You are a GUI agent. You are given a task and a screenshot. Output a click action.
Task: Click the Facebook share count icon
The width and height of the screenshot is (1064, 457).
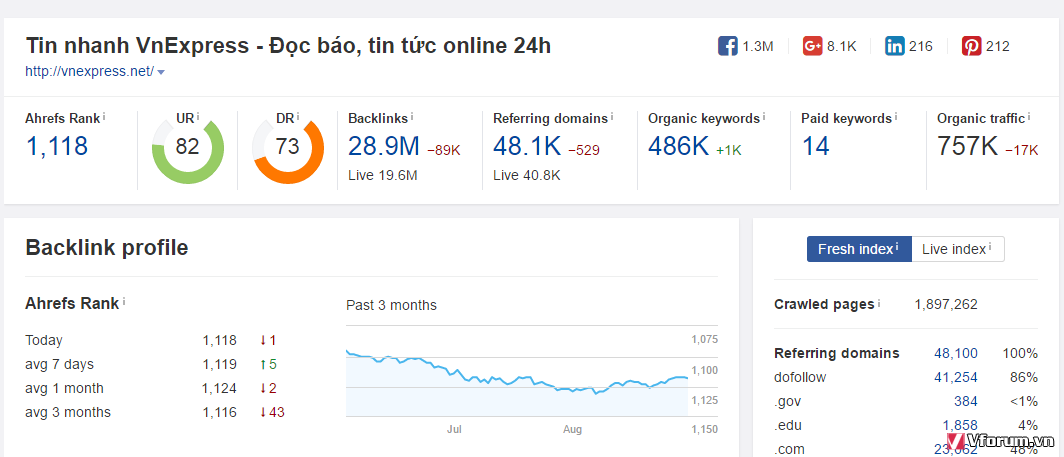pos(727,46)
